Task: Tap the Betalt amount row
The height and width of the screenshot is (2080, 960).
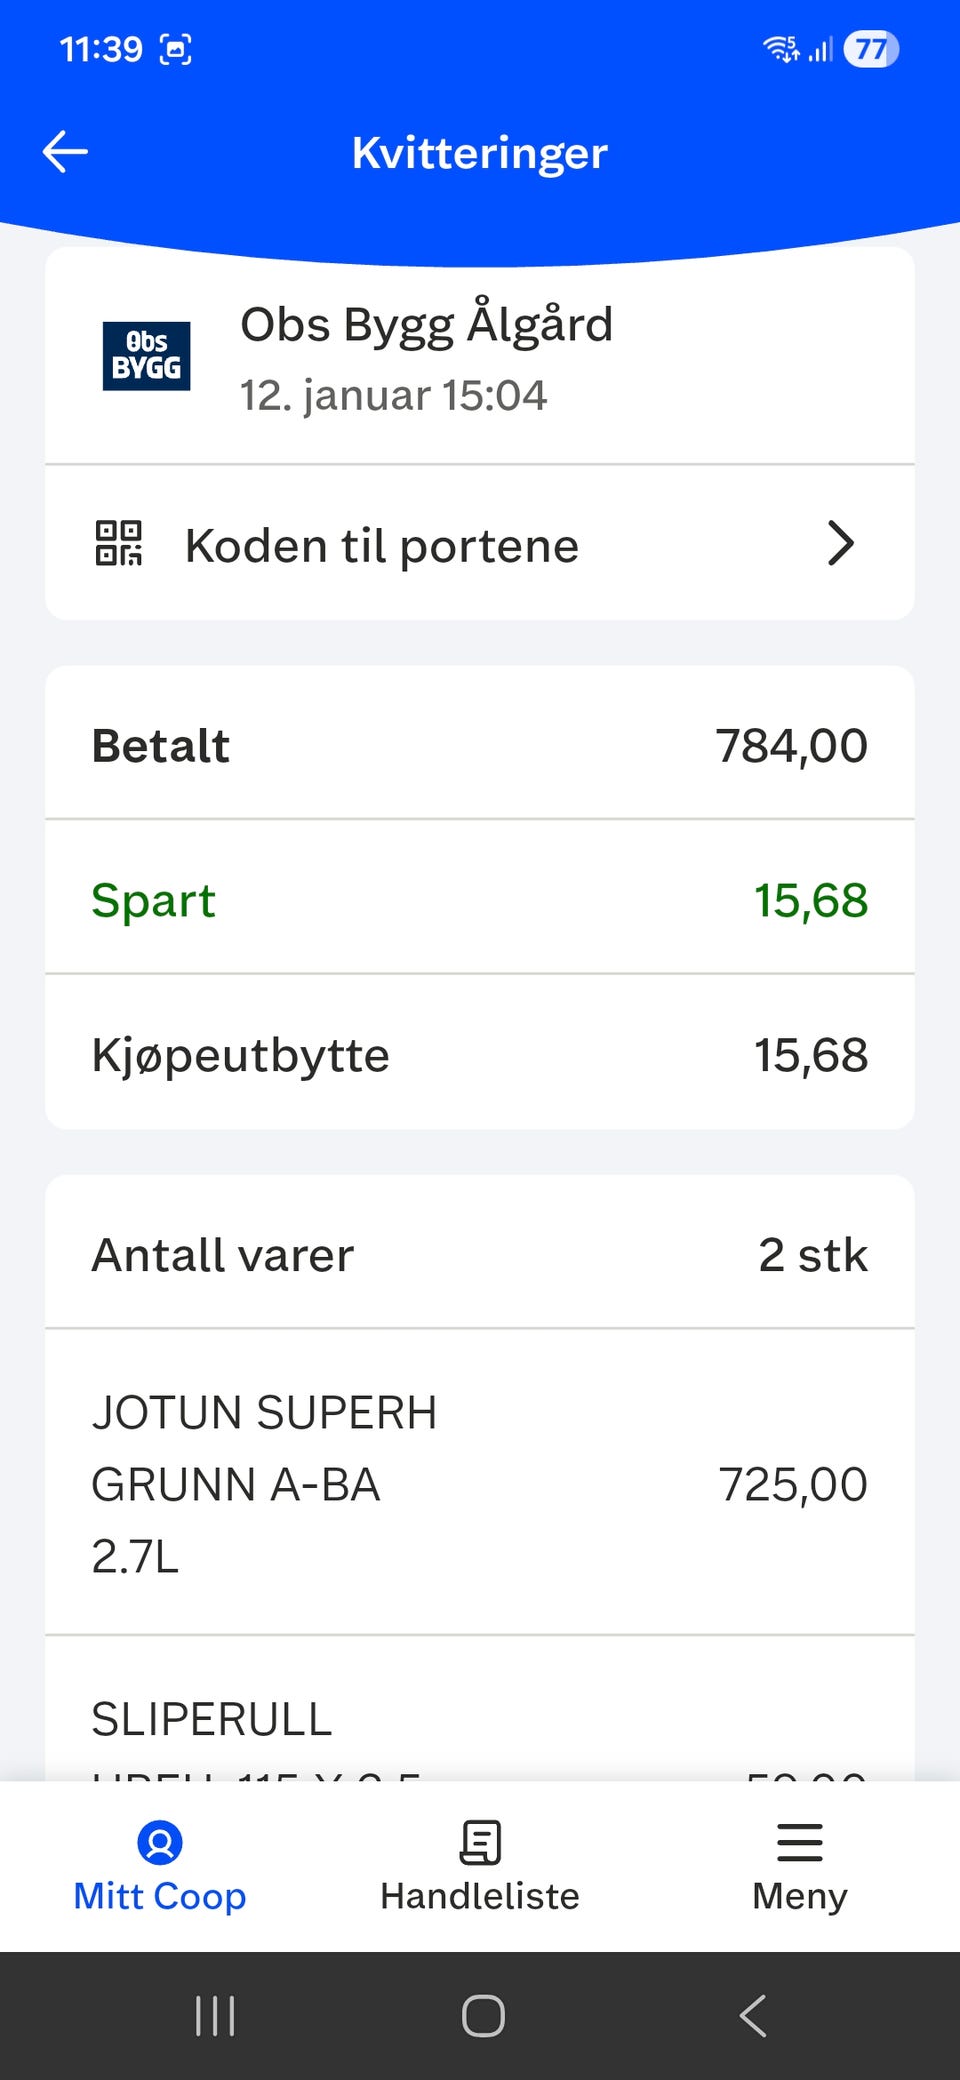Action: (480, 745)
